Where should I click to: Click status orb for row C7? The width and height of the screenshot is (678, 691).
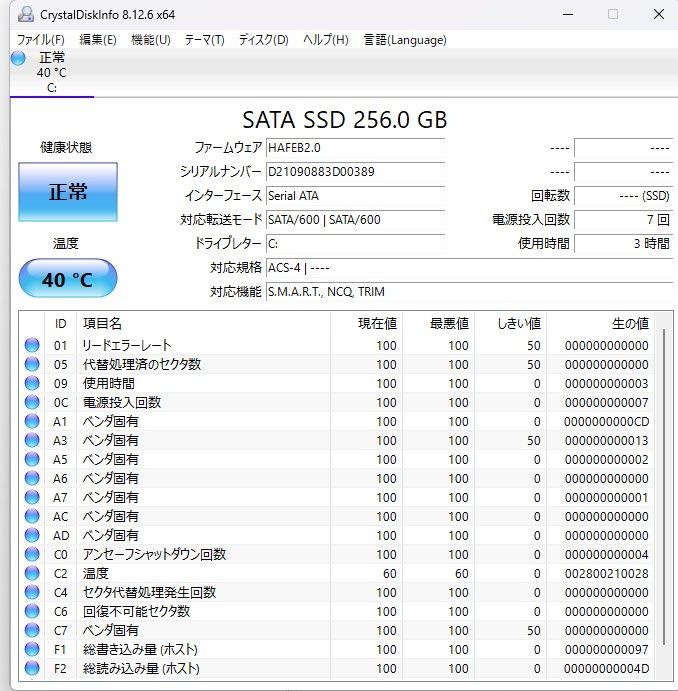tap(32, 630)
